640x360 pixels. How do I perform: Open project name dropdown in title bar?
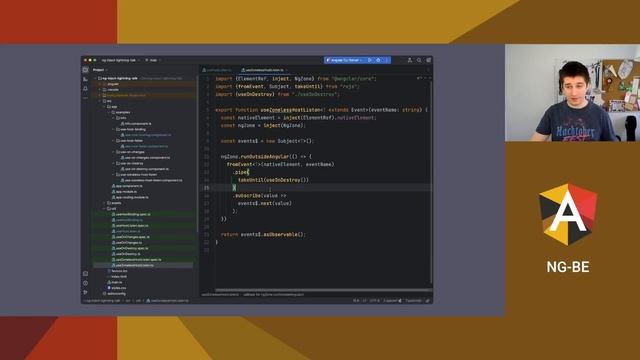[x=120, y=60]
